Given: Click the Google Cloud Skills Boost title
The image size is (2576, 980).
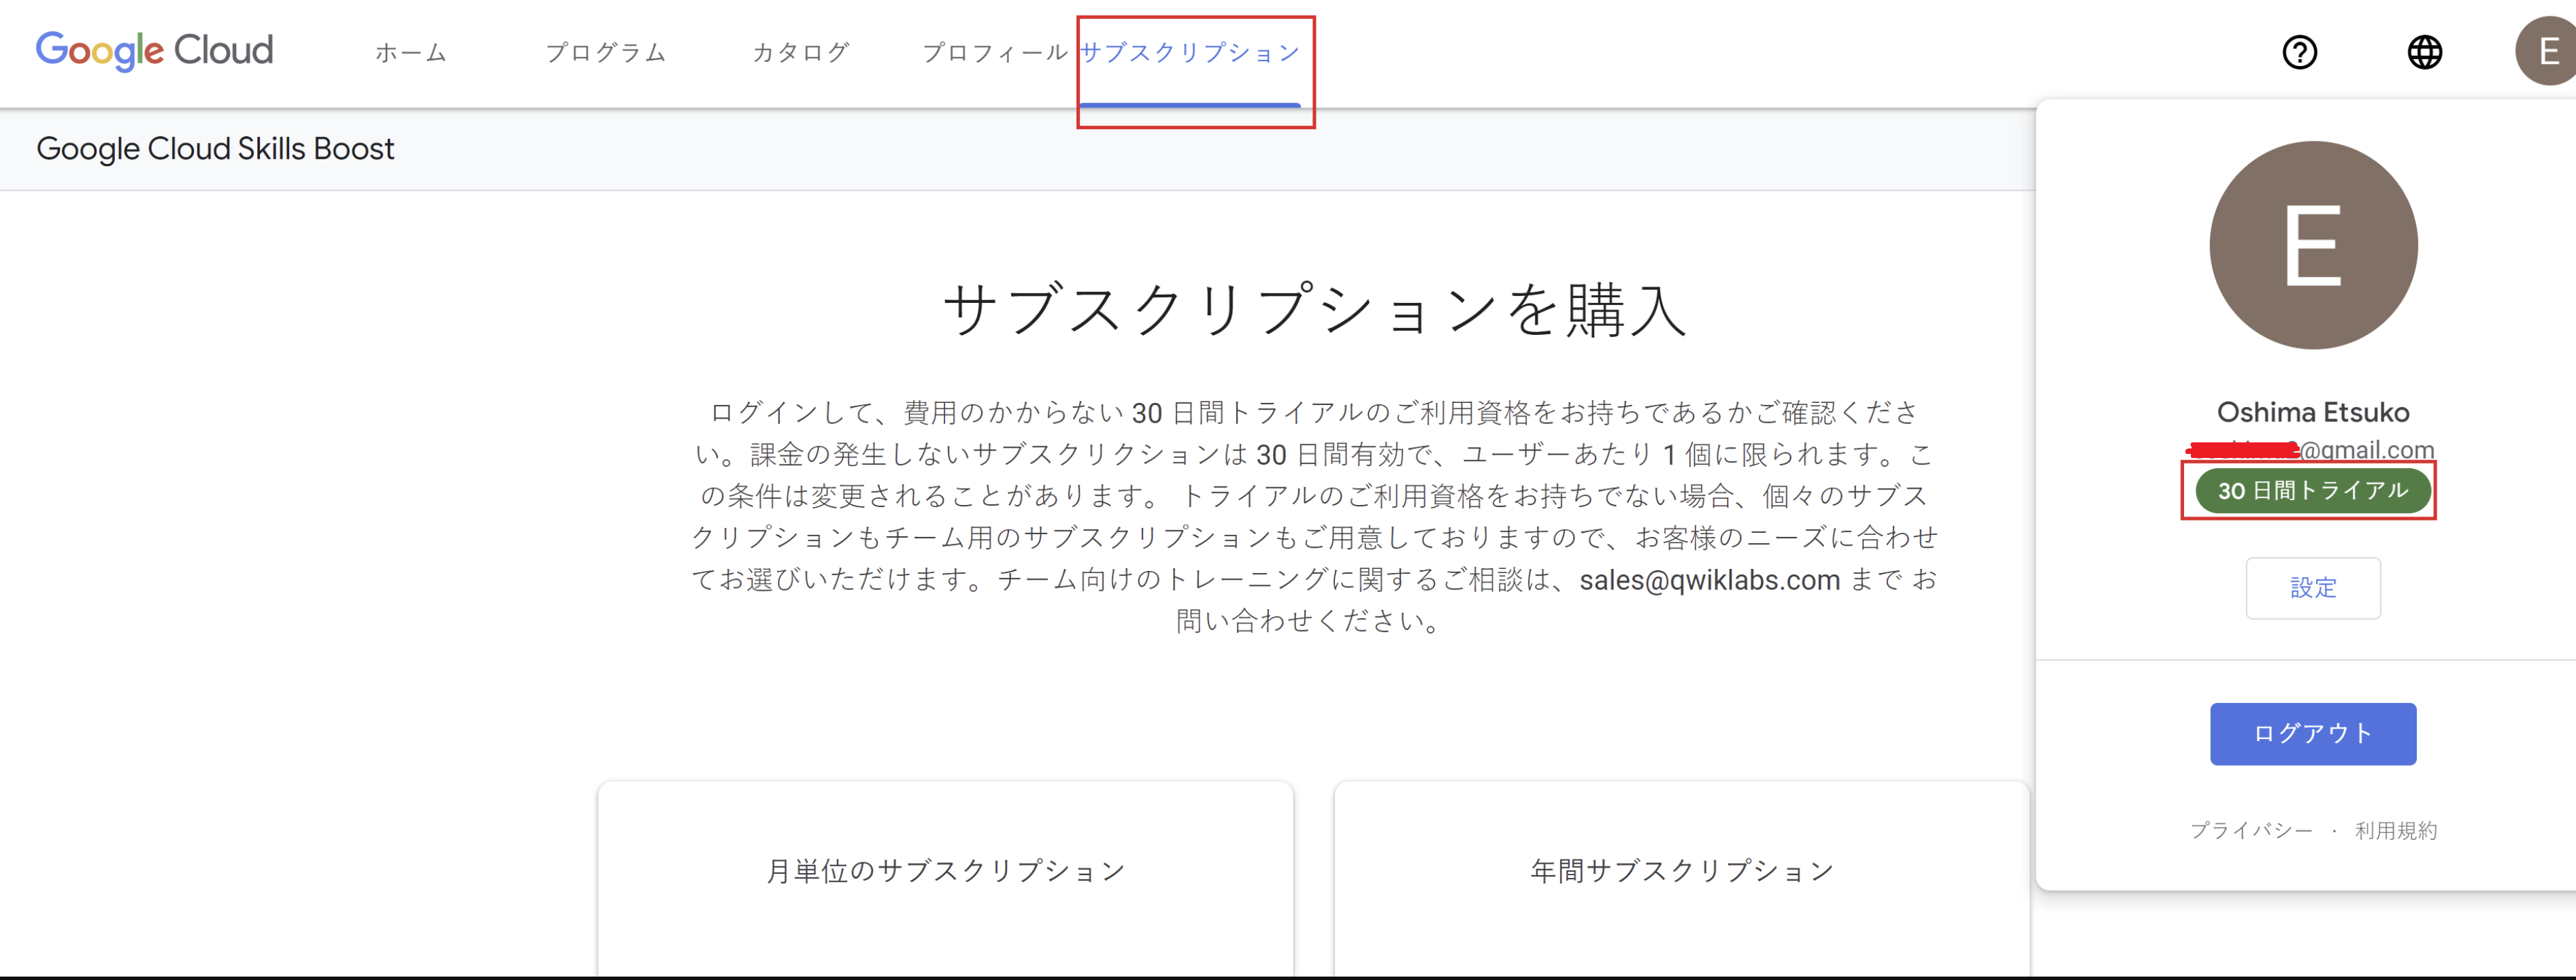Looking at the screenshot, I should point(215,149).
